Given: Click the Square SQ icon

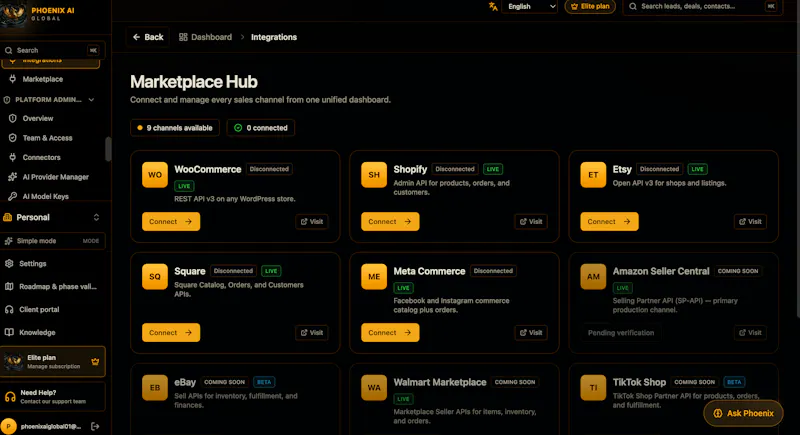Looking at the screenshot, I should click(155, 276).
